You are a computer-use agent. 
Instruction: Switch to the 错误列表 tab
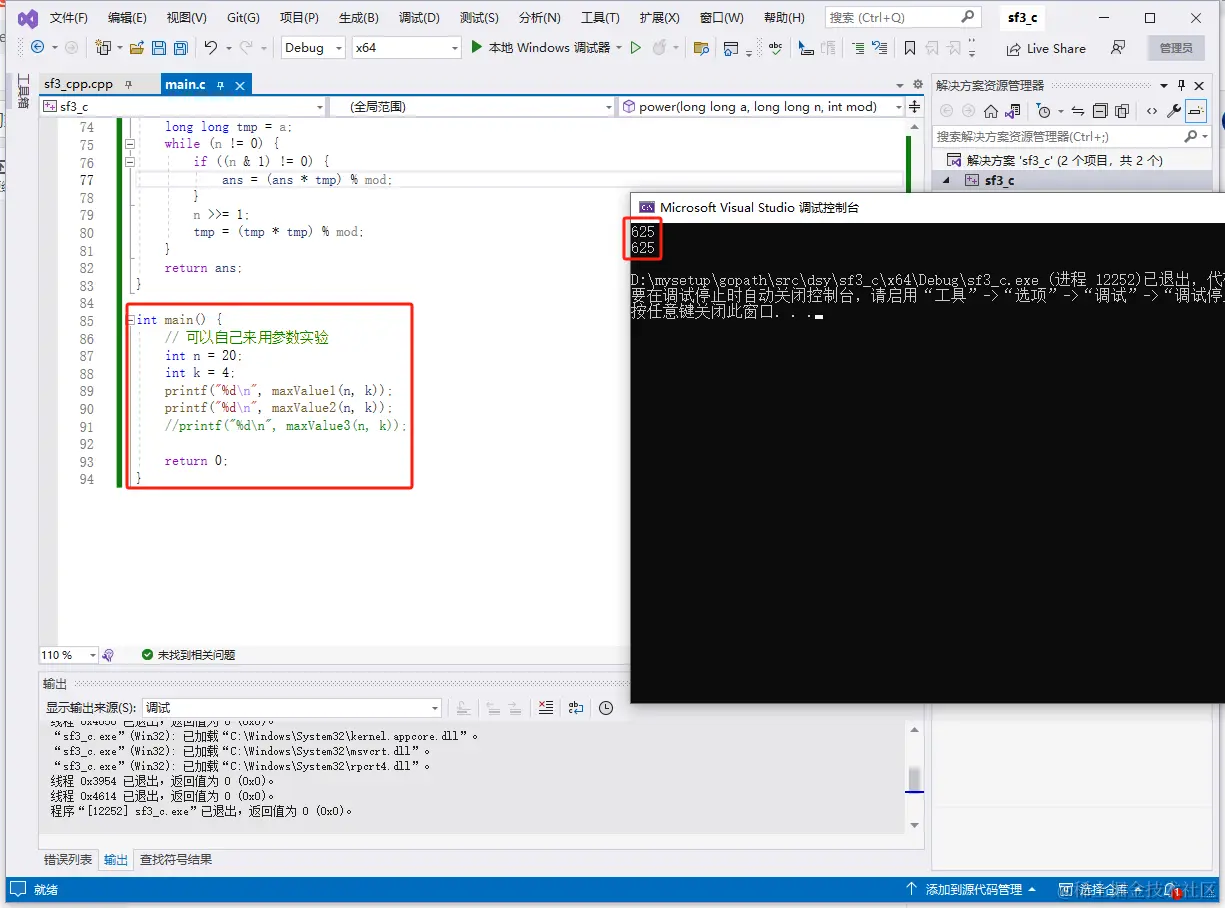click(x=68, y=860)
